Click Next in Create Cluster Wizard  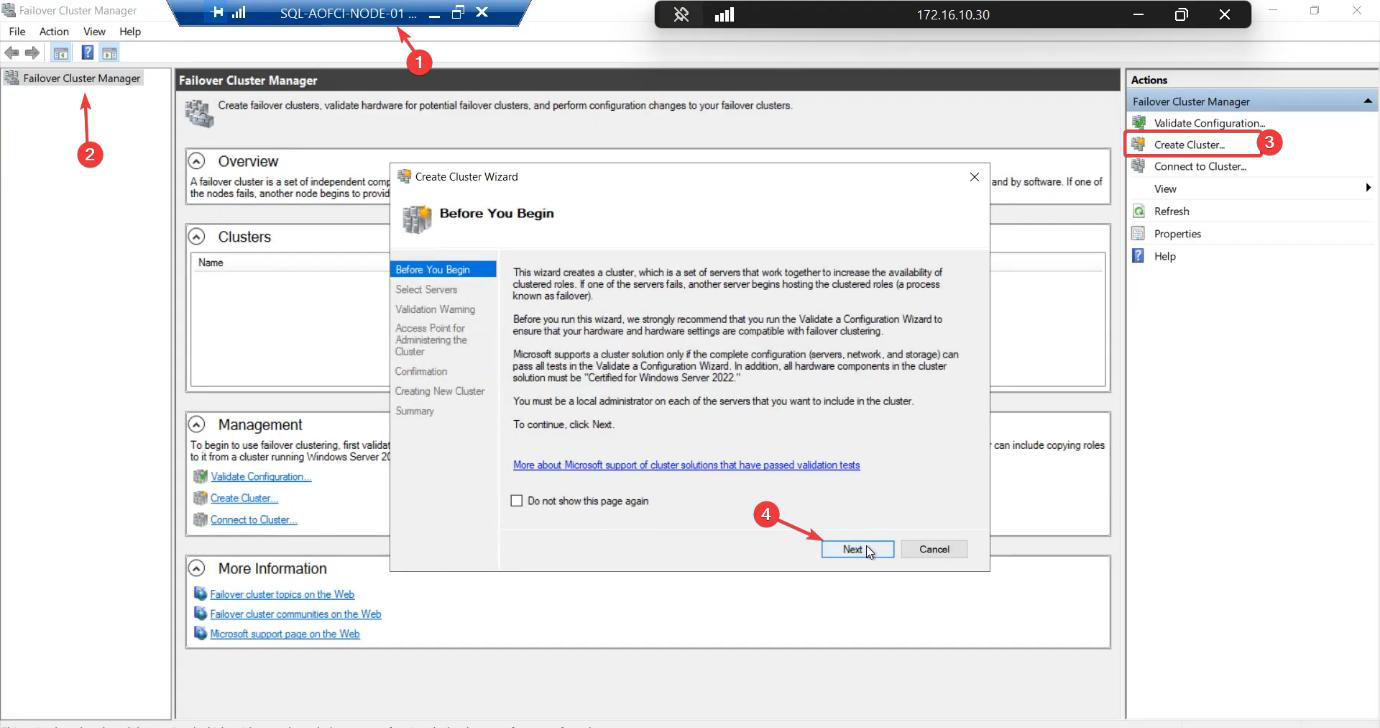click(x=857, y=549)
